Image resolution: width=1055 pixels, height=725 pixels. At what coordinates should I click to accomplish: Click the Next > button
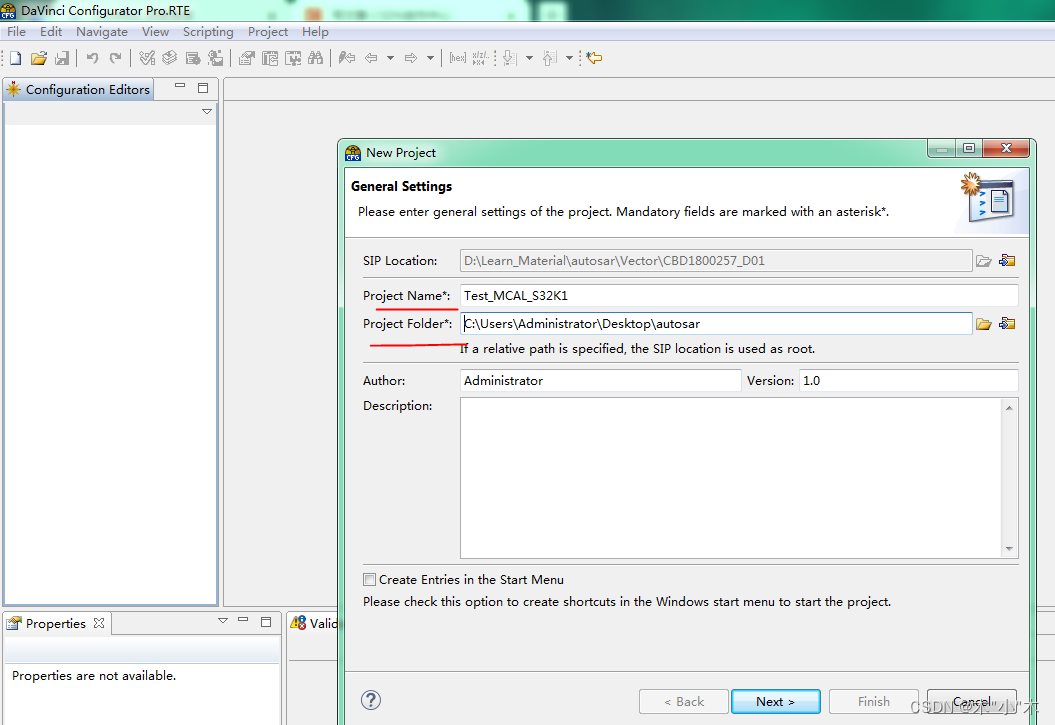pyautogui.click(x=775, y=701)
